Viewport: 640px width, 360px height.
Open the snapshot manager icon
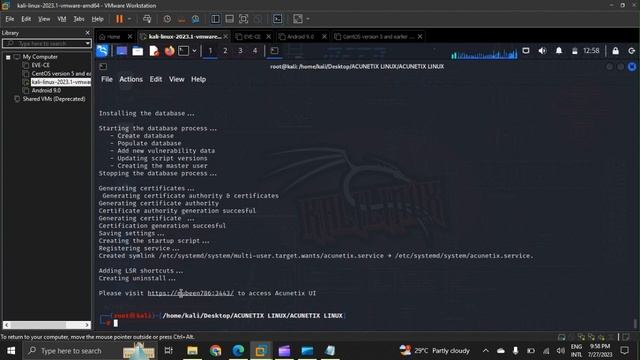click(x=196, y=19)
